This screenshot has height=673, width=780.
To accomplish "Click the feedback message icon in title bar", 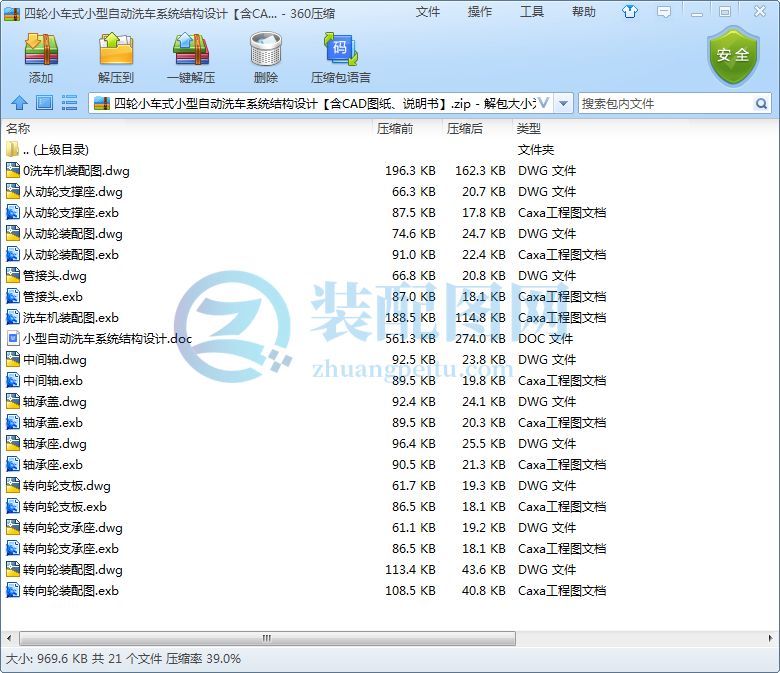I will tap(664, 11).
